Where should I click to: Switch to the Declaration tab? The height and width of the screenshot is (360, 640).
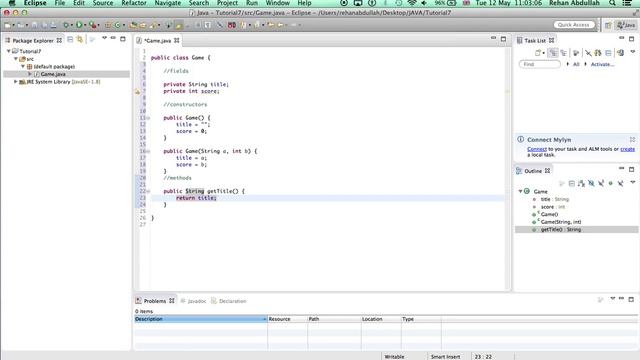click(229, 301)
